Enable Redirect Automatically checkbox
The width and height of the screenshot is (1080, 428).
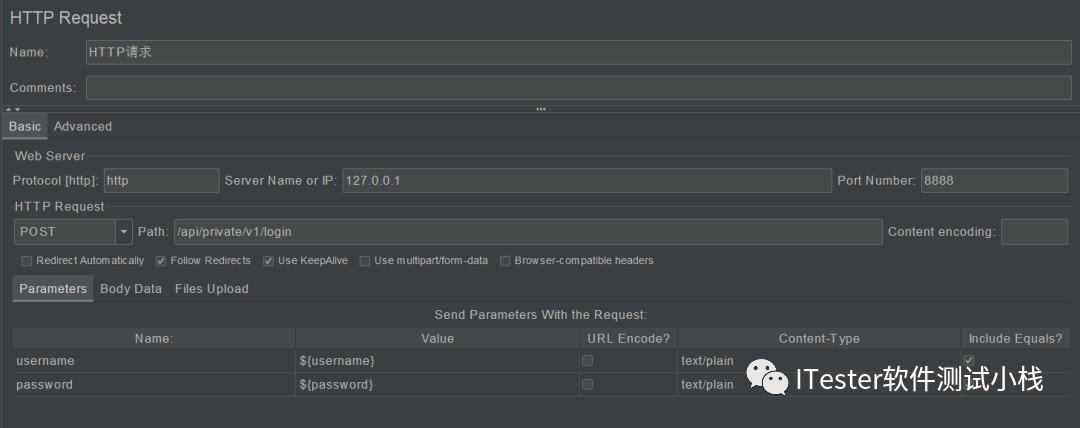pos(26,261)
